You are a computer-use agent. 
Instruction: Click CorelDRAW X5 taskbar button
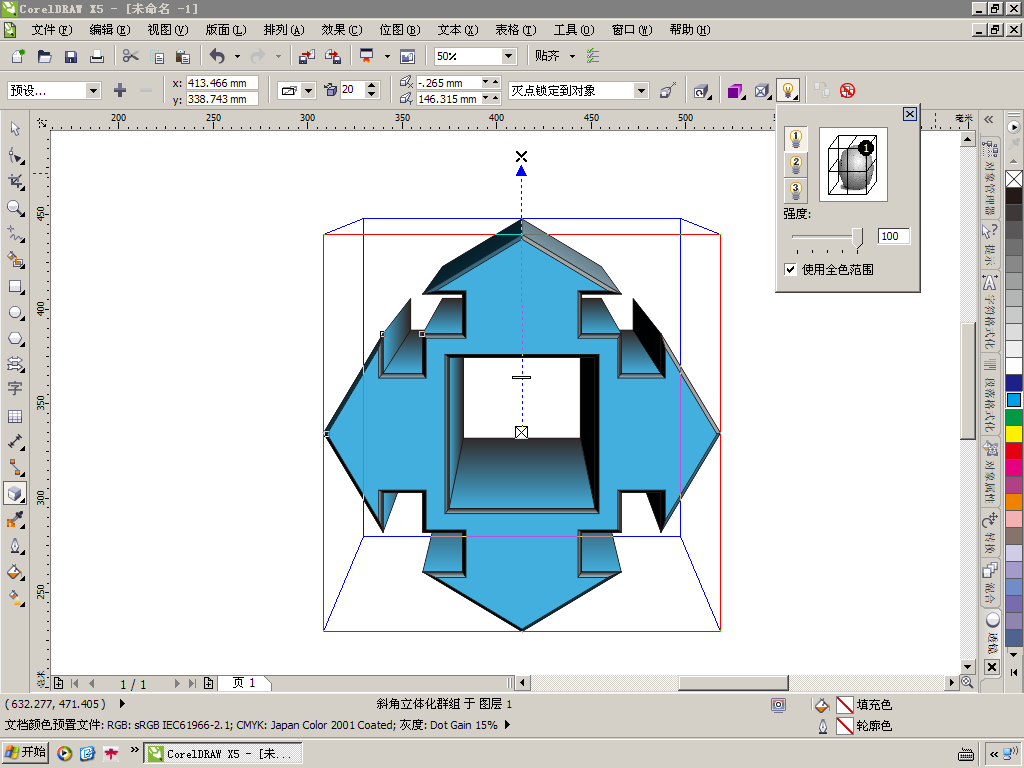point(223,754)
